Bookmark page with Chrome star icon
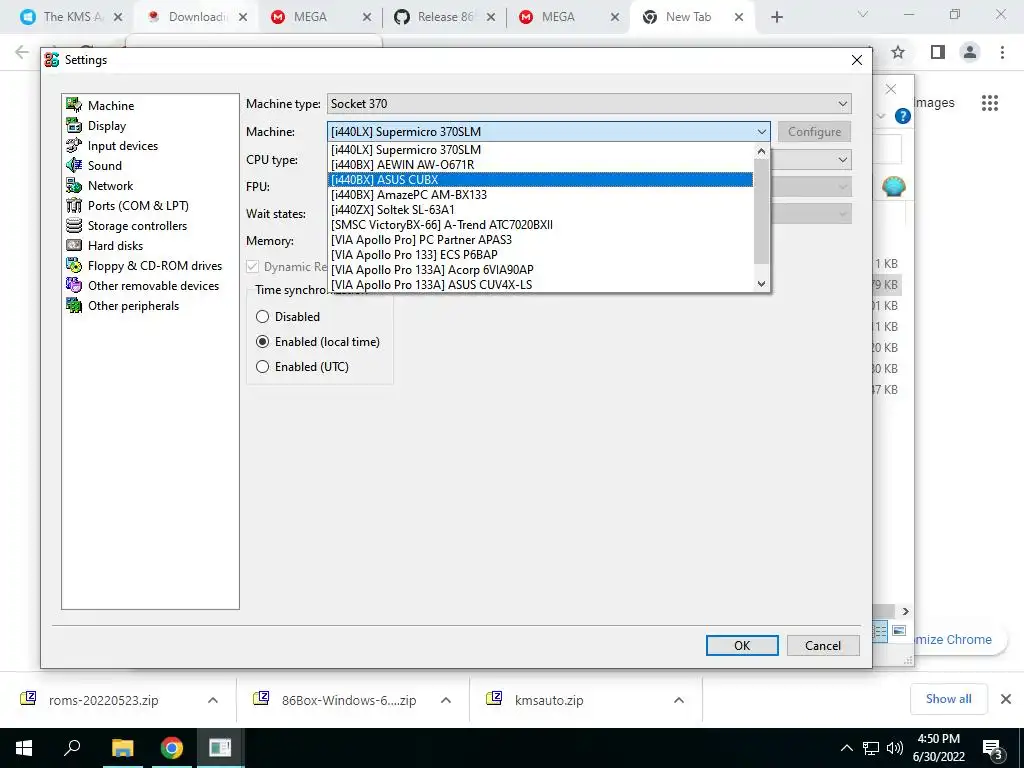Screen dimensions: 1024x768 coord(898,52)
